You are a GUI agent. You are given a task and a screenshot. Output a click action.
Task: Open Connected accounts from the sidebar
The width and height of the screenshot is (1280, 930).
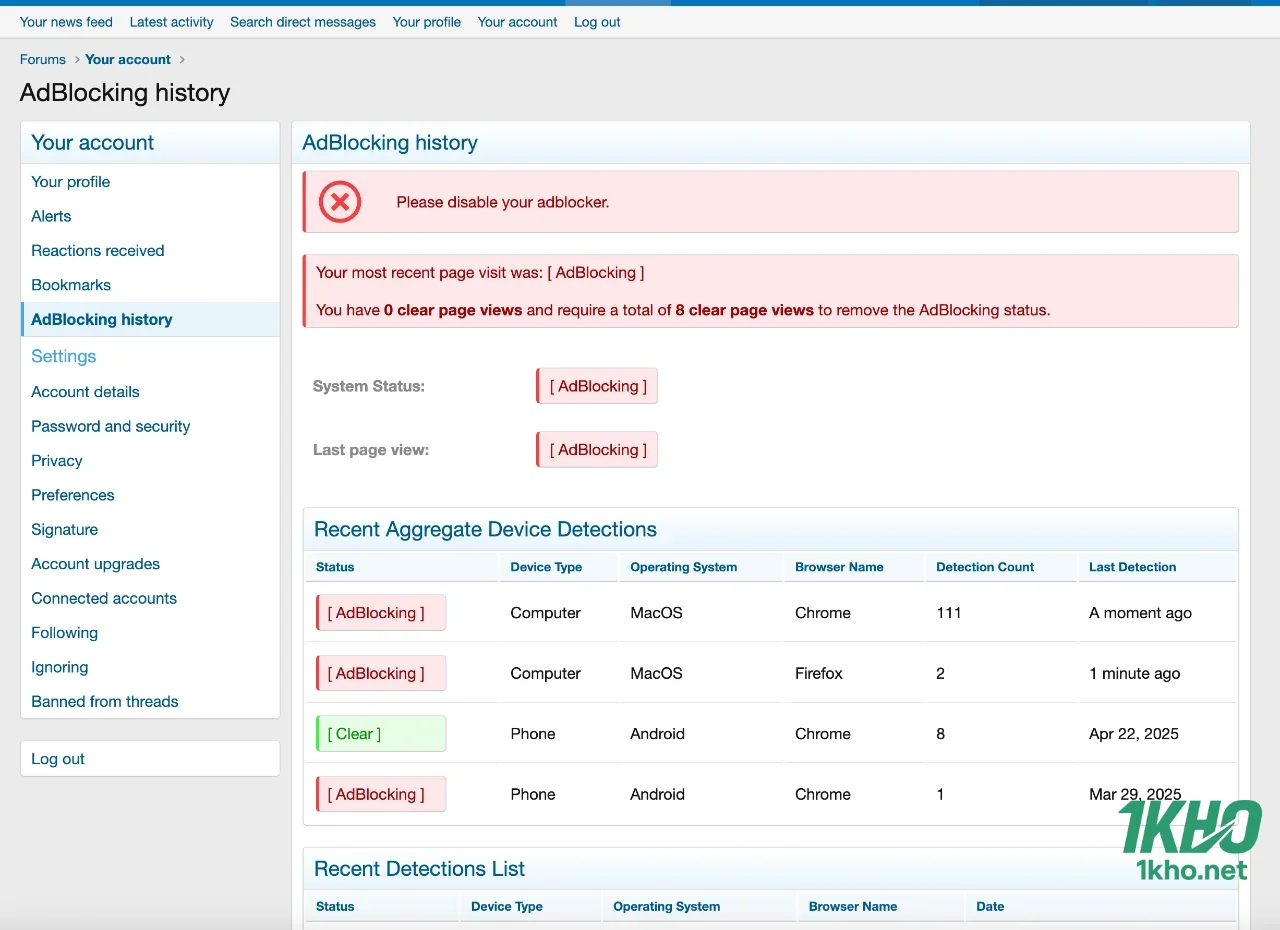coord(103,598)
